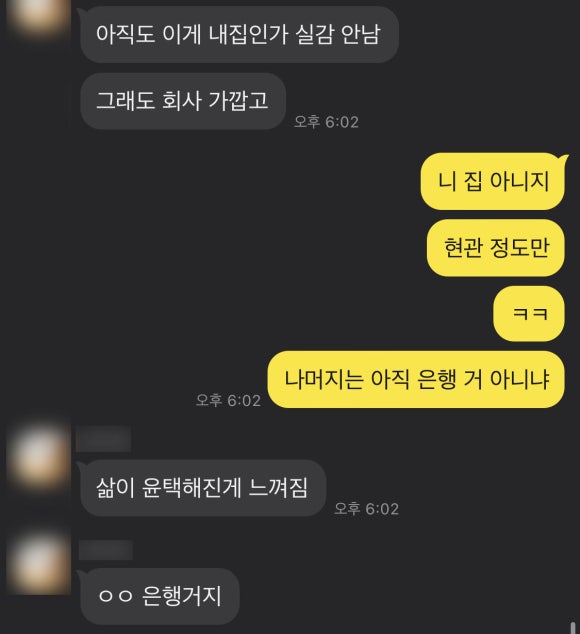Select the 아직도 이게 내집인가 실감 안남 message
The width and height of the screenshot is (580, 634).
(x=239, y=34)
